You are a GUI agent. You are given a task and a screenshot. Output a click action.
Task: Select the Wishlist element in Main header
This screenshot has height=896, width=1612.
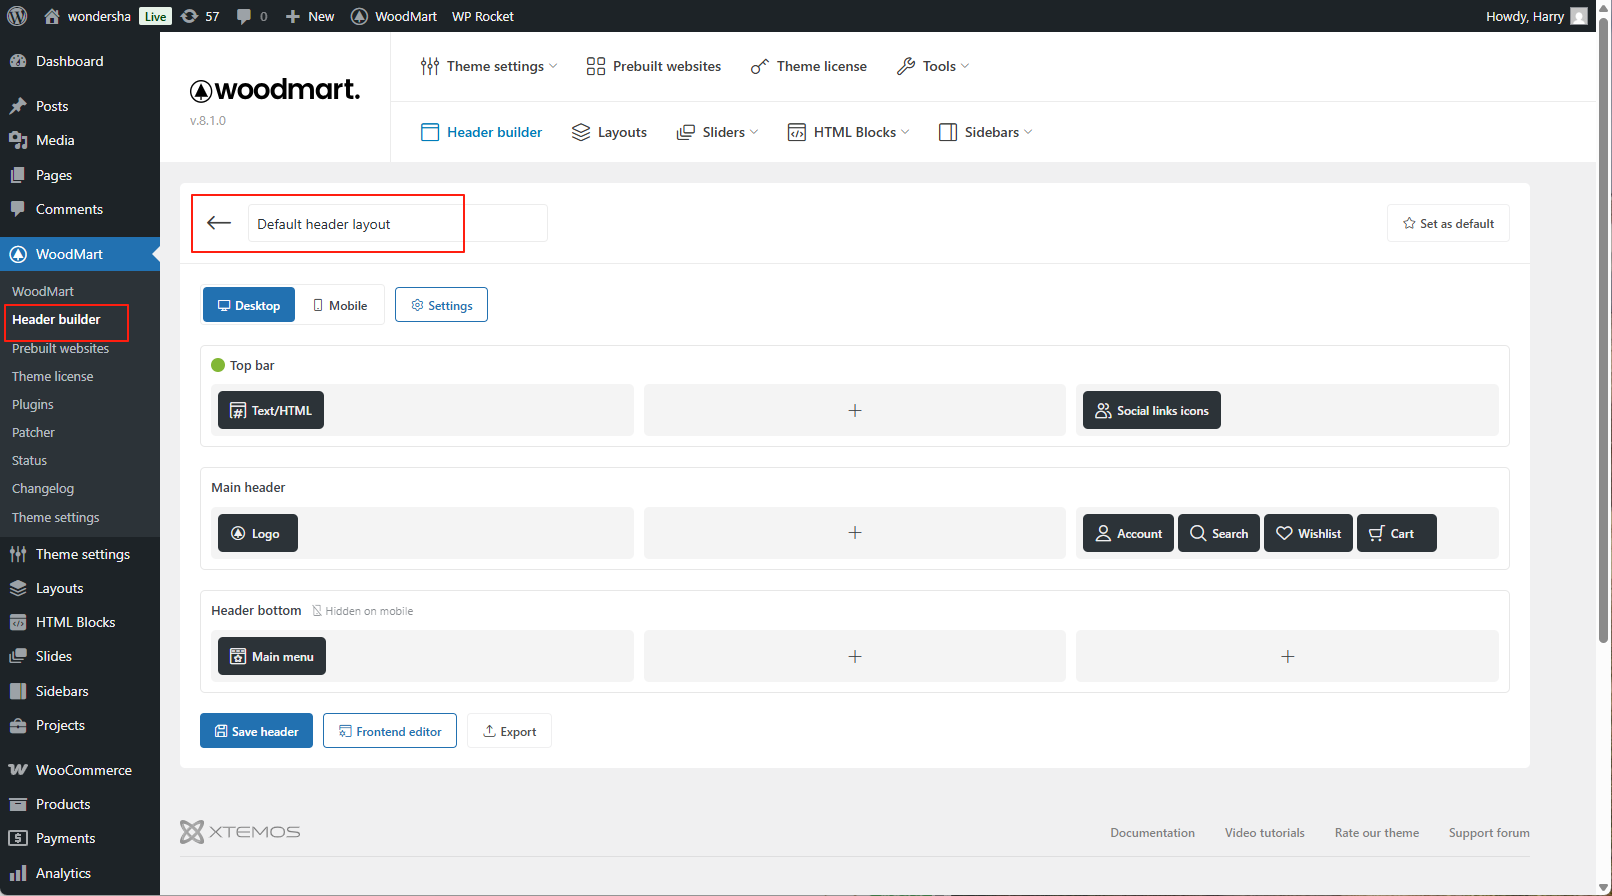click(x=1308, y=533)
